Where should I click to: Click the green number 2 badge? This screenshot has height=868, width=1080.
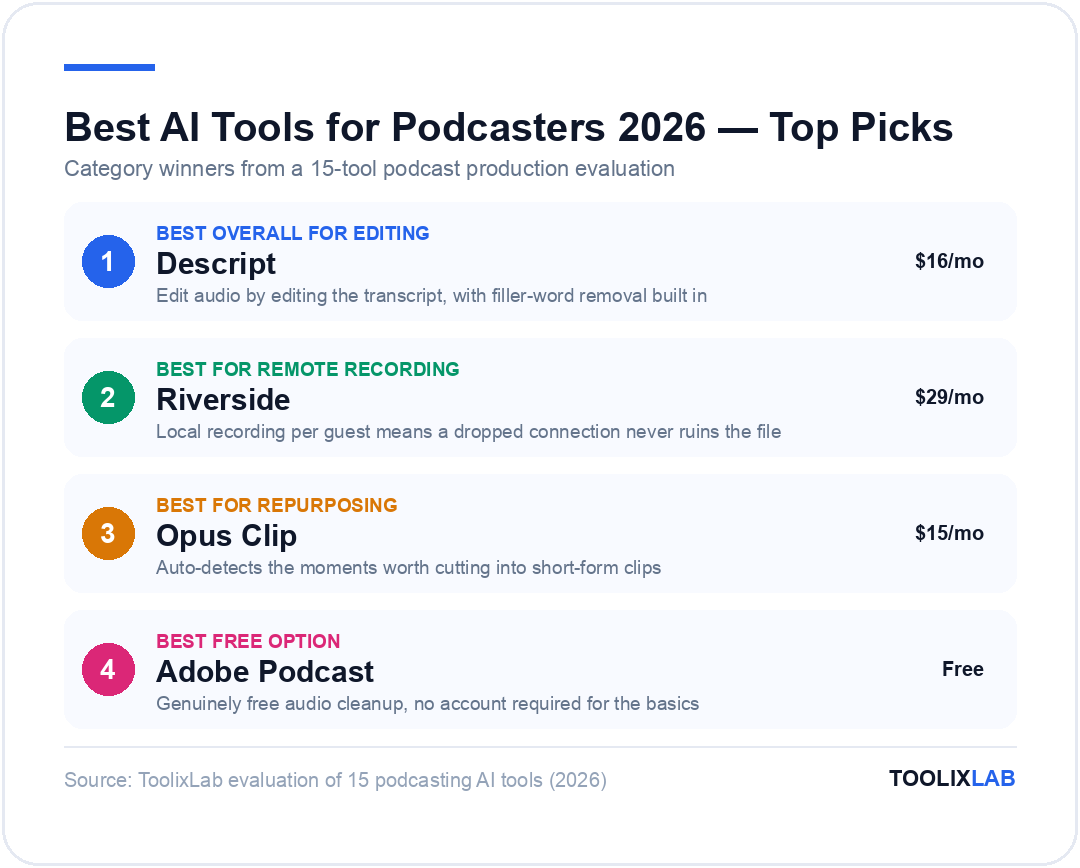point(108,397)
